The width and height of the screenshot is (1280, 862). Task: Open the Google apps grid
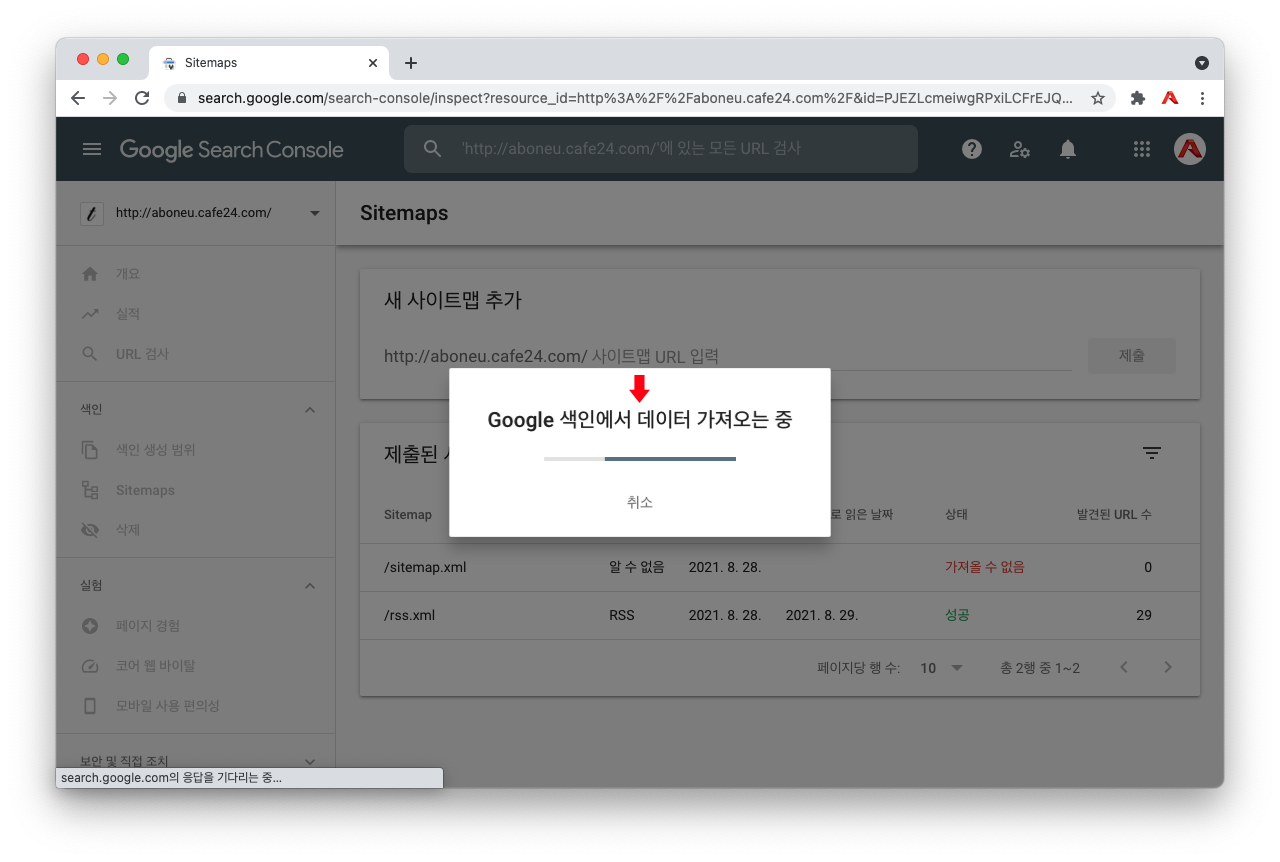[1142, 149]
